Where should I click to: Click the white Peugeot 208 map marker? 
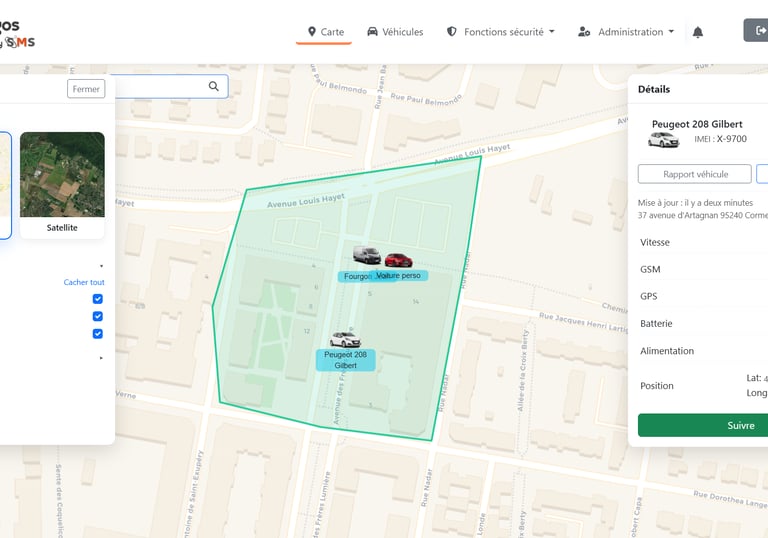point(345,339)
